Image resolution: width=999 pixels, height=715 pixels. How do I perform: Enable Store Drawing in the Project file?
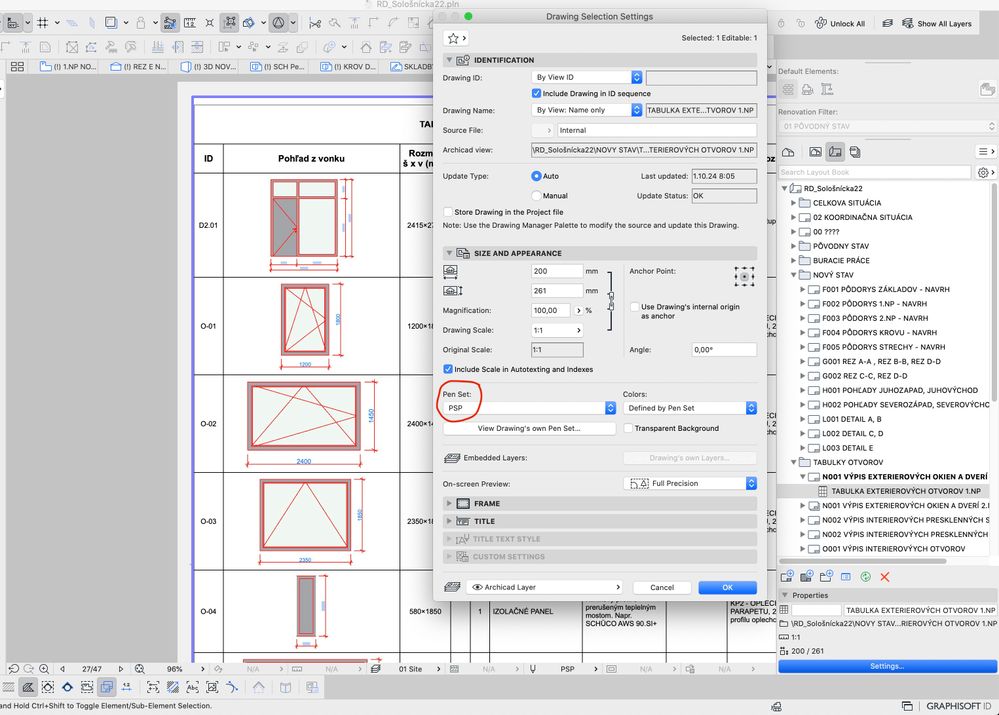point(448,212)
